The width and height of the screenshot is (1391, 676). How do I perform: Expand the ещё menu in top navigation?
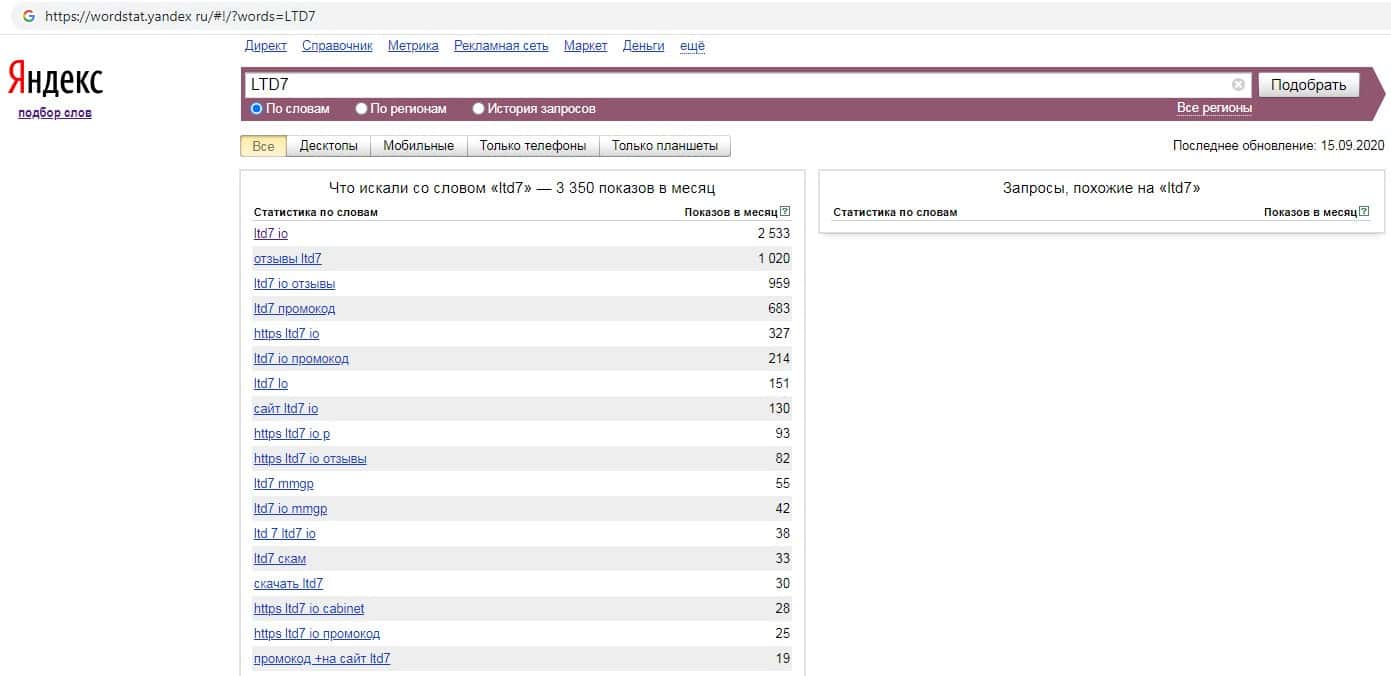coord(692,46)
